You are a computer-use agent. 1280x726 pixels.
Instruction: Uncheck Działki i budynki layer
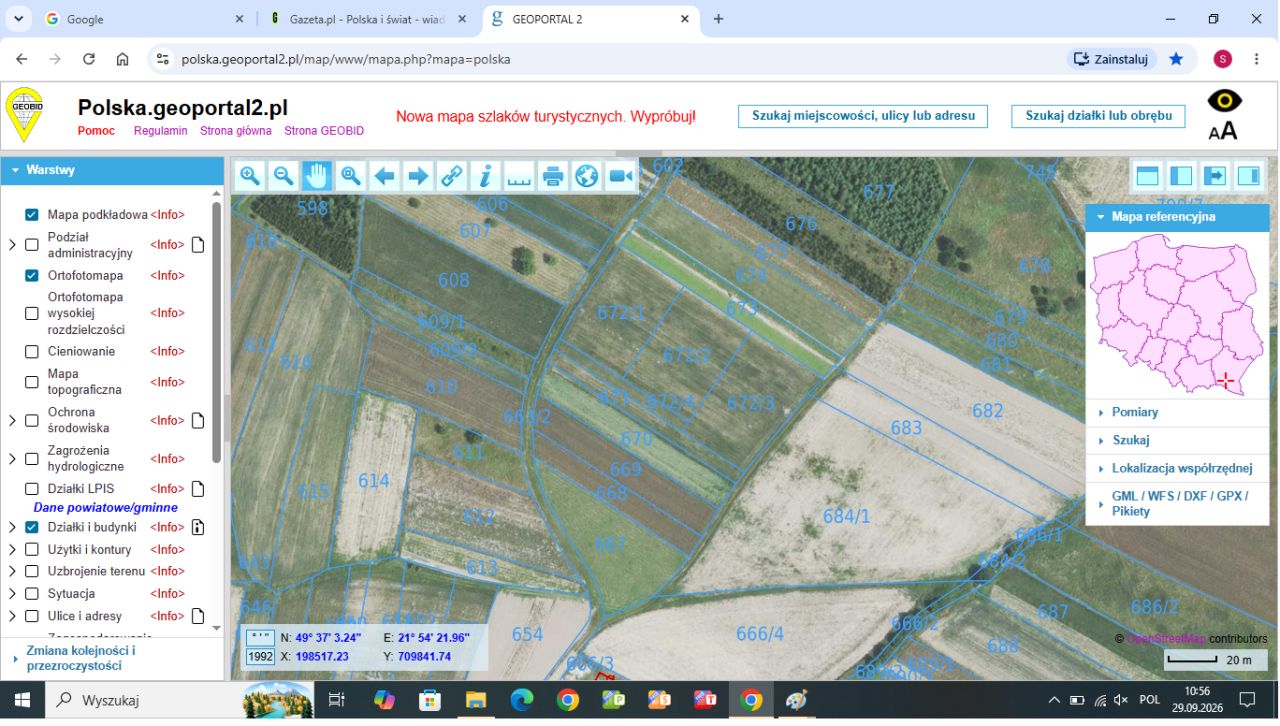pyautogui.click(x=32, y=527)
